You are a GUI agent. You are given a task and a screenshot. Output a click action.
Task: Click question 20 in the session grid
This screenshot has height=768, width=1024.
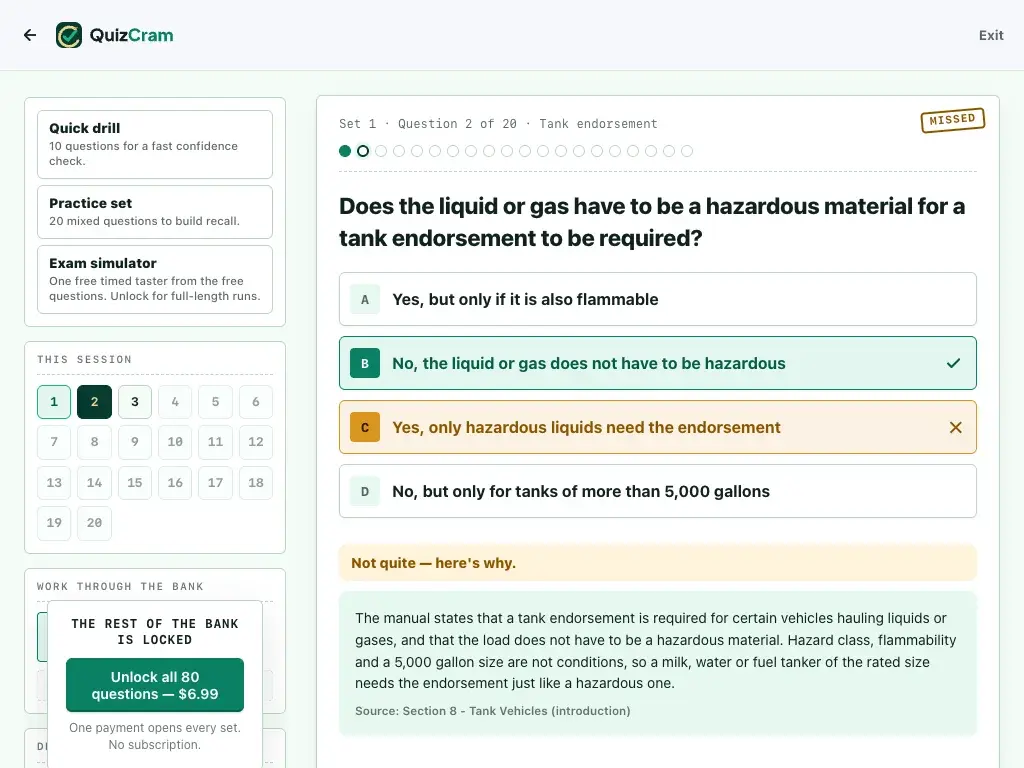(95, 523)
